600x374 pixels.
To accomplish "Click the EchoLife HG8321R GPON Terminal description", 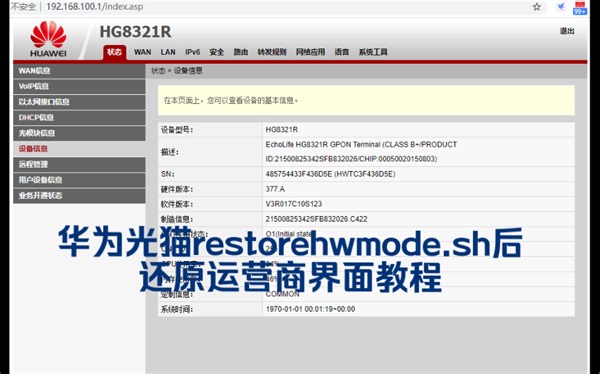I will [361, 152].
